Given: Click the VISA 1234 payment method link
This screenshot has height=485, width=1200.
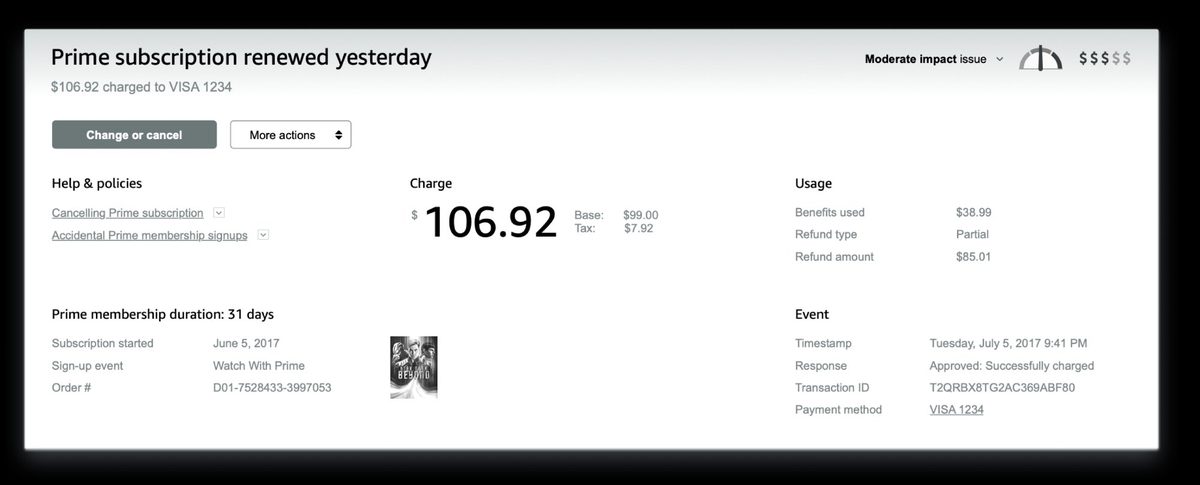Looking at the screenshot, I should pos(956,409).
